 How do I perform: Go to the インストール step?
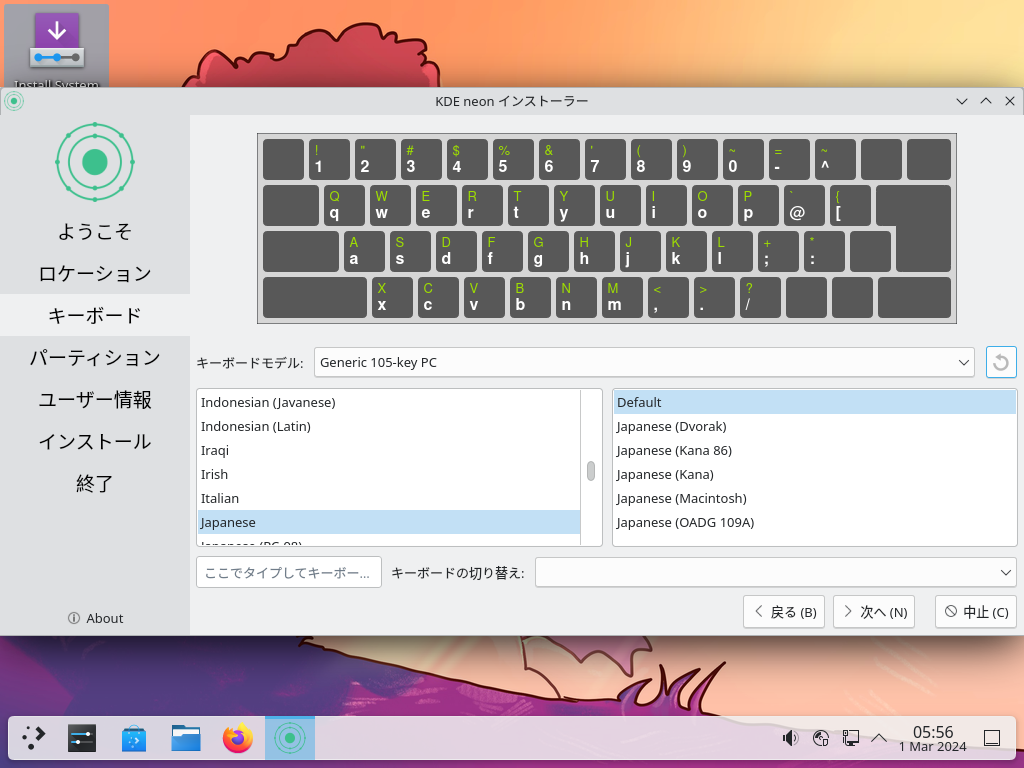coord(95,441)
